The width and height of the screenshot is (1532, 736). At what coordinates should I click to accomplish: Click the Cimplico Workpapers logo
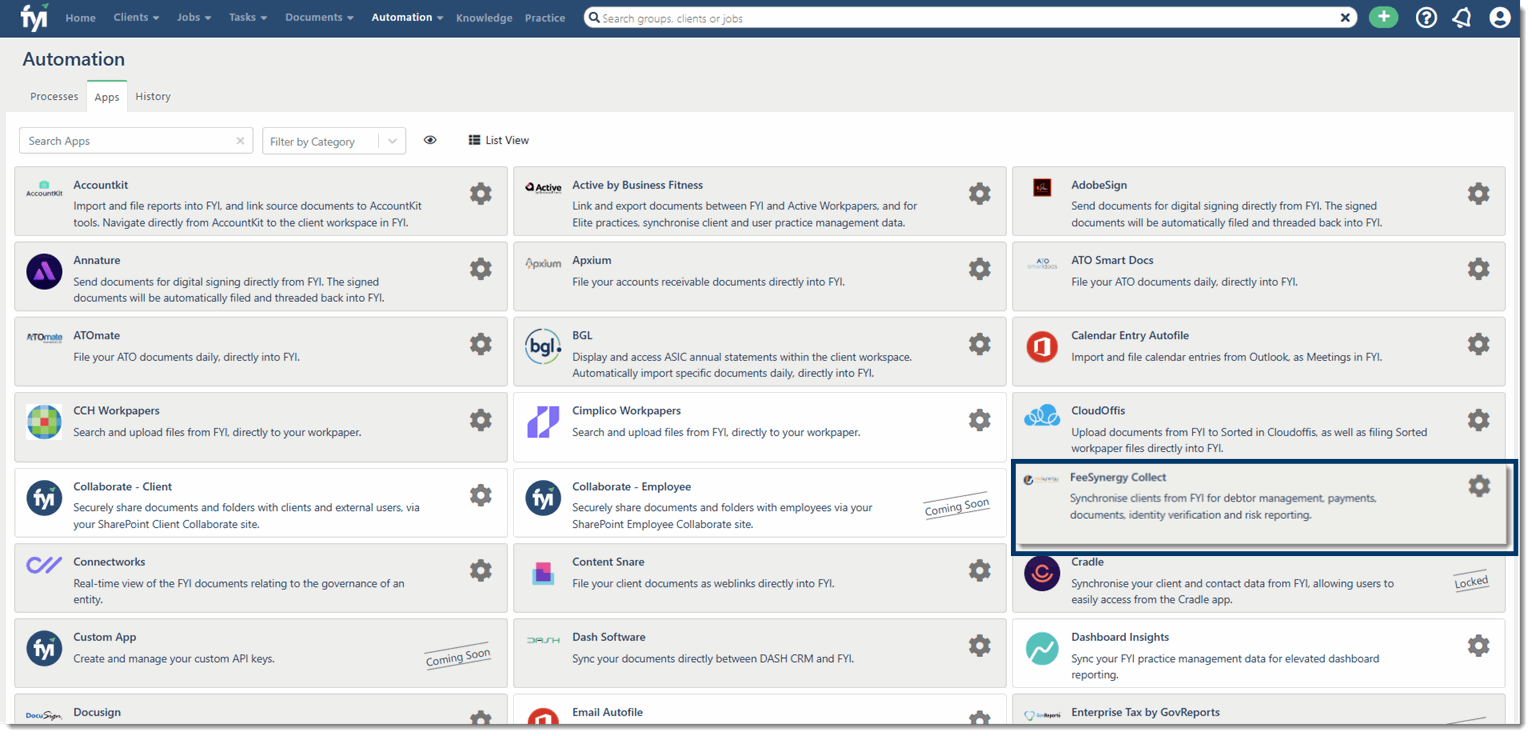[543, 422]
